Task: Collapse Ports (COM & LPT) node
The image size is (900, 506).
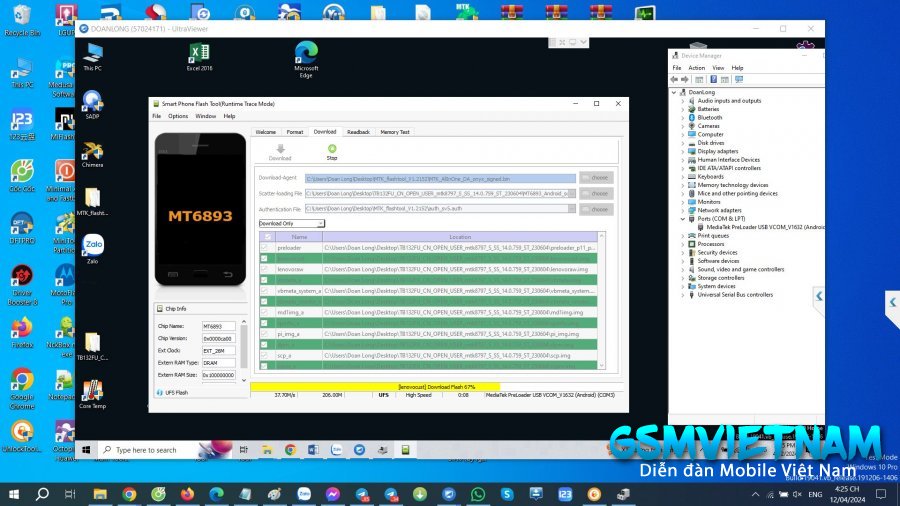Action: click(683, 219)
